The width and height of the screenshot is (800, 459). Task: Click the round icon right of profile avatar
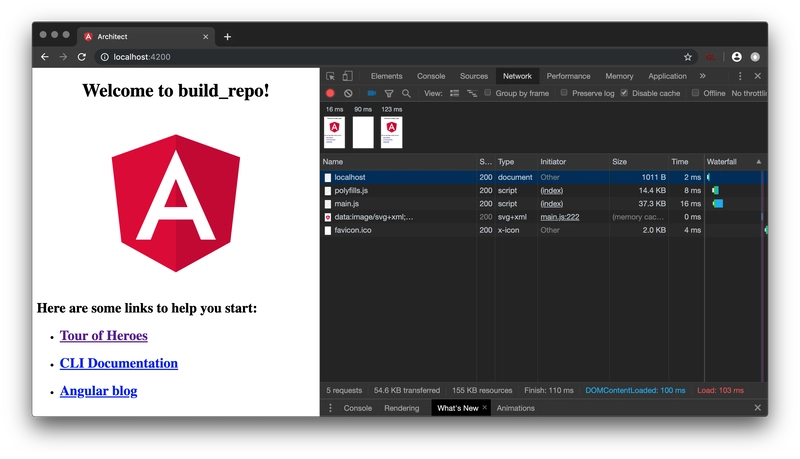coord(755,57)
